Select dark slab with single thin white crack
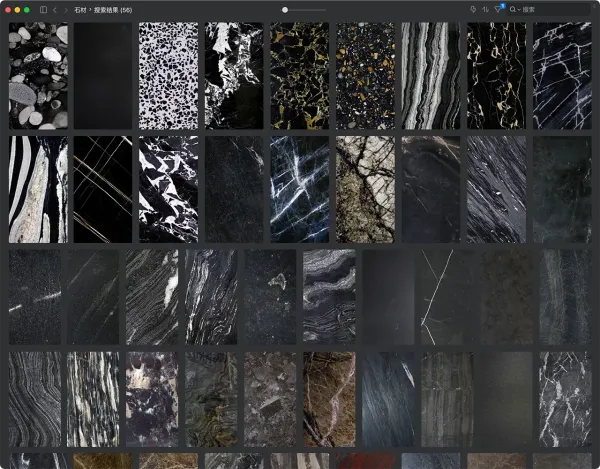The width and height of the screenshot is (600, 469). [x=446, y=297]
